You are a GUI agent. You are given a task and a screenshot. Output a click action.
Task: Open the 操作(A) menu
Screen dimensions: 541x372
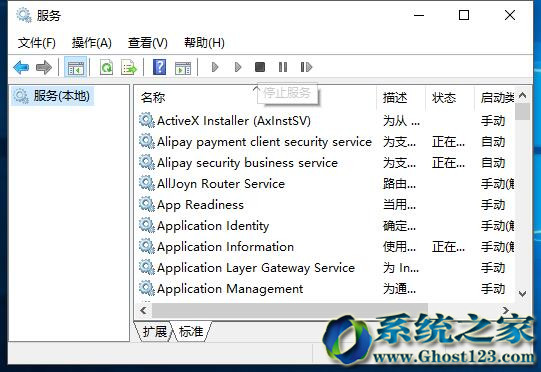92,43
